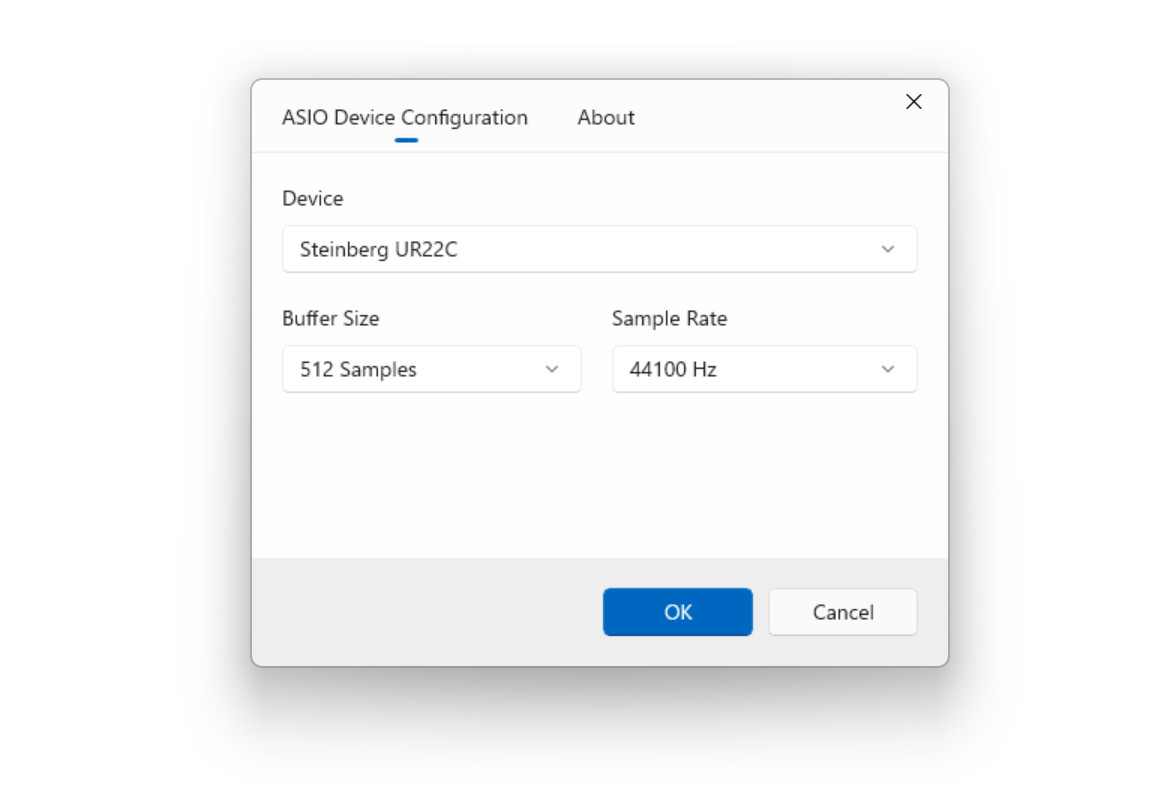This screenshot has width=1169, height=793.
Task: Dismiss changes with the Cancel button
Action: [x=842, y=612]
